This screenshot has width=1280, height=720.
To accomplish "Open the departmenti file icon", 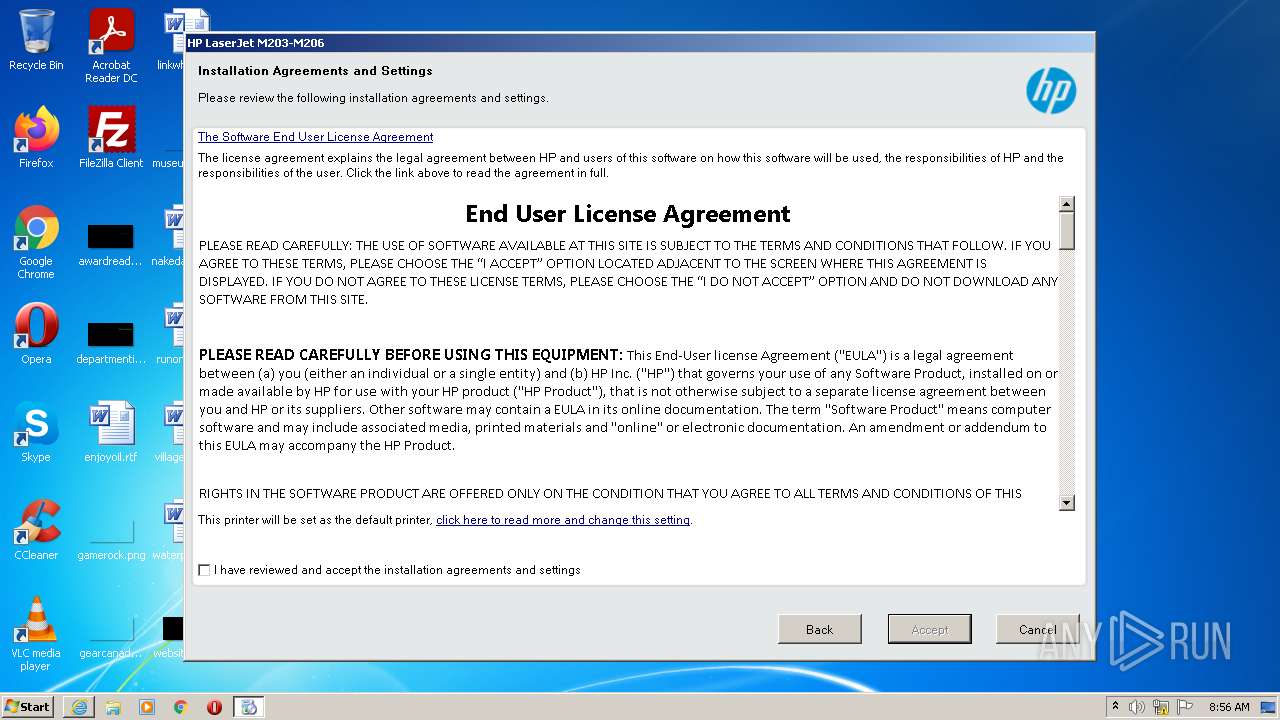I will [111, 342].
